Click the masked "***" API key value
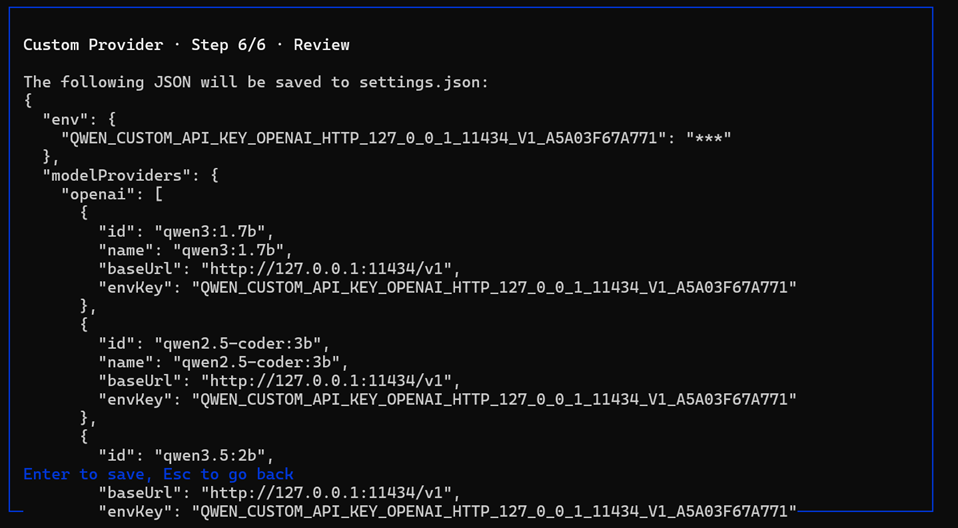The width and height of the screenshot is (958, 528). tap(709, 138)
